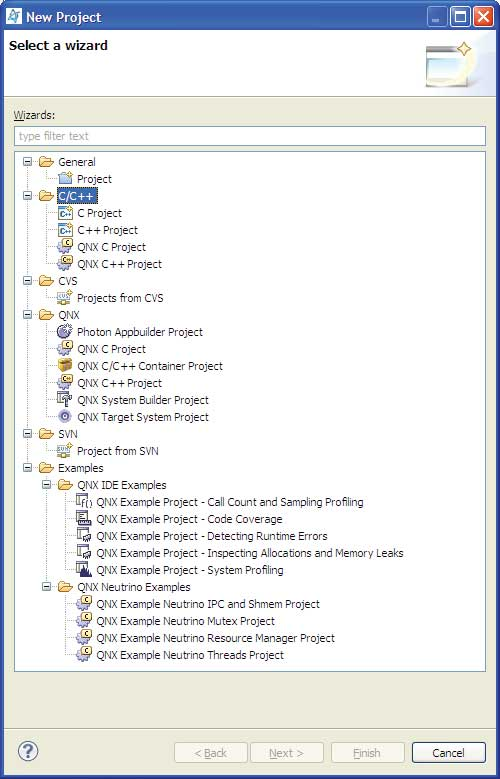Select C Project under C/C++
Viewport: 500px width, 779px height.
(99, 213)
